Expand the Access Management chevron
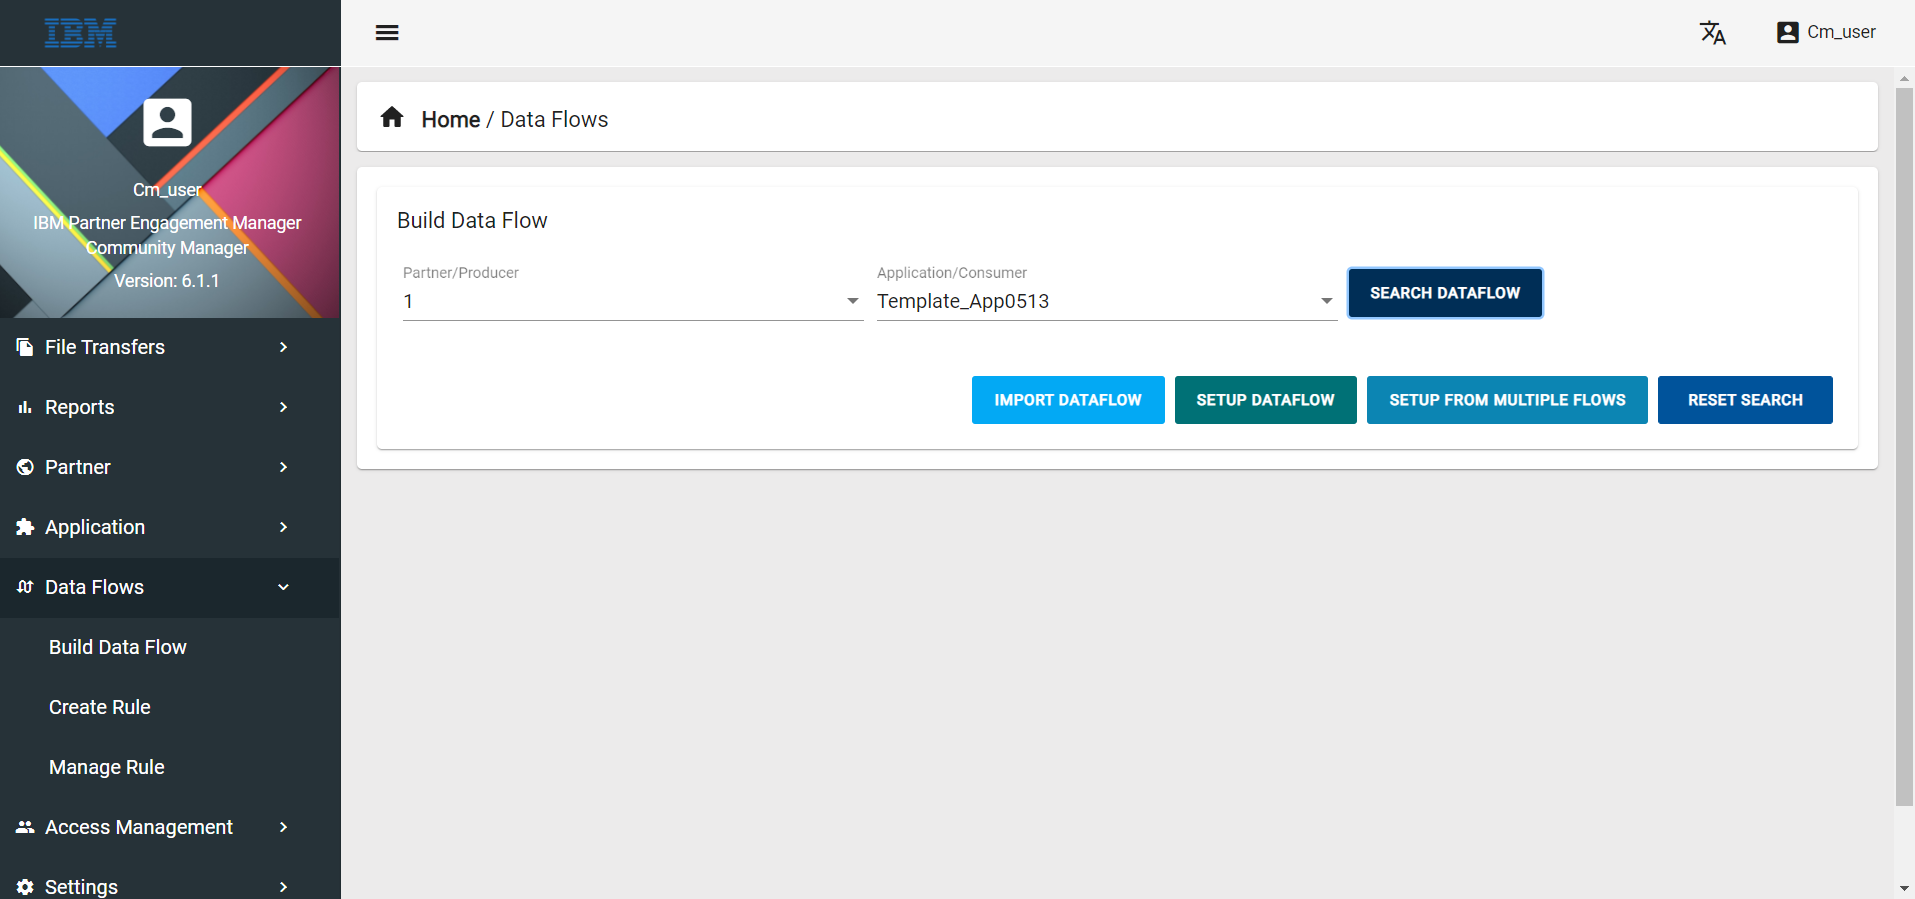1915x899 pixels. pyautogui.click(x=283, y=827)
